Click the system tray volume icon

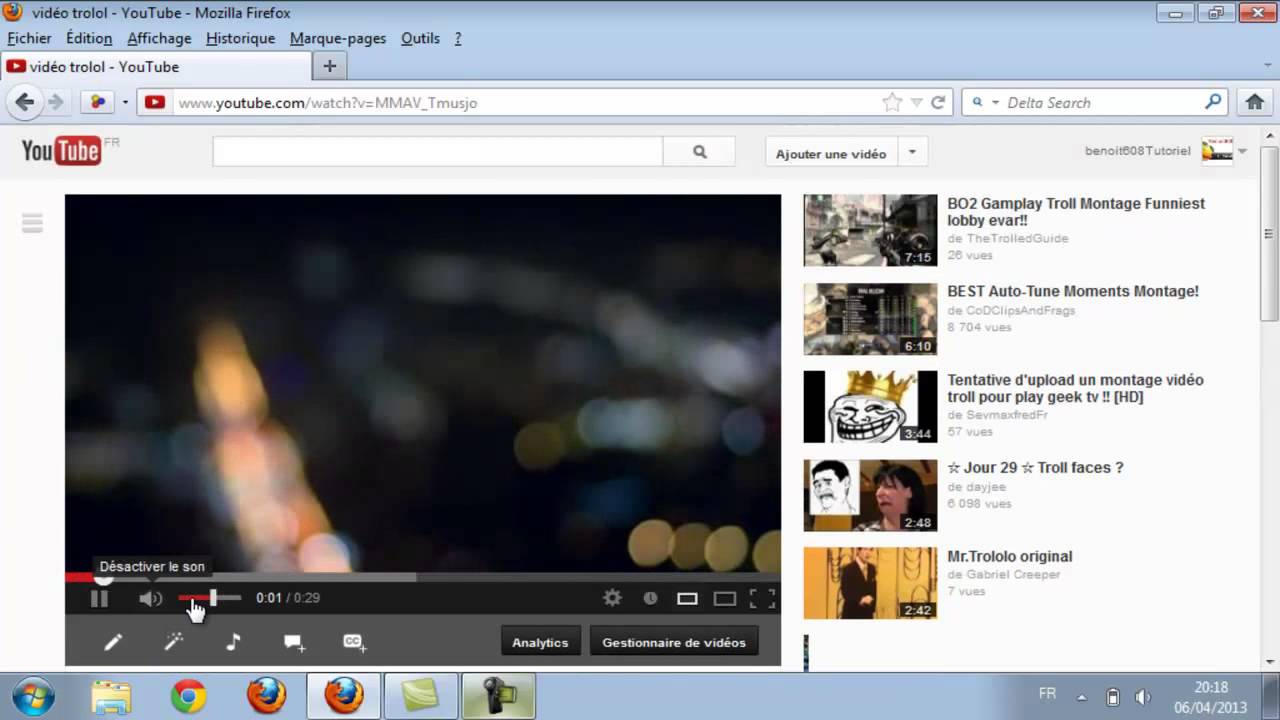tap(1143, 697)
